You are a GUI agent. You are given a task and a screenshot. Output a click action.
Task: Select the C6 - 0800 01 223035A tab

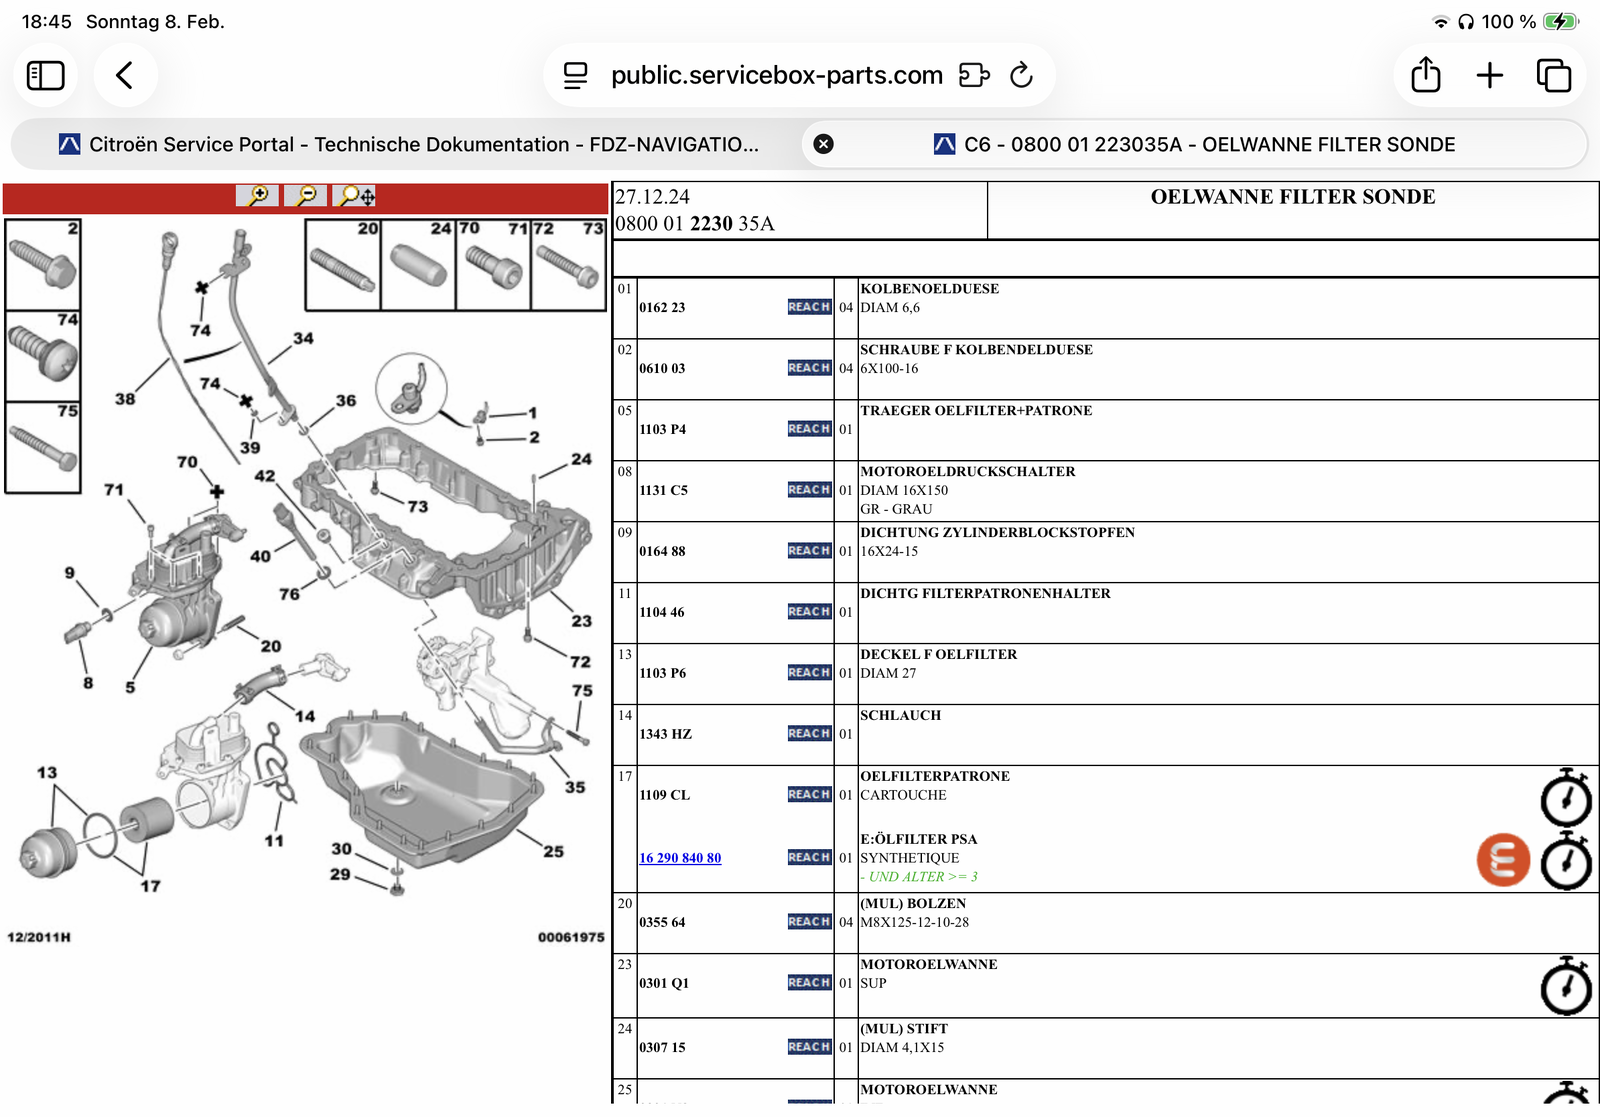(x=1195, y=144)
